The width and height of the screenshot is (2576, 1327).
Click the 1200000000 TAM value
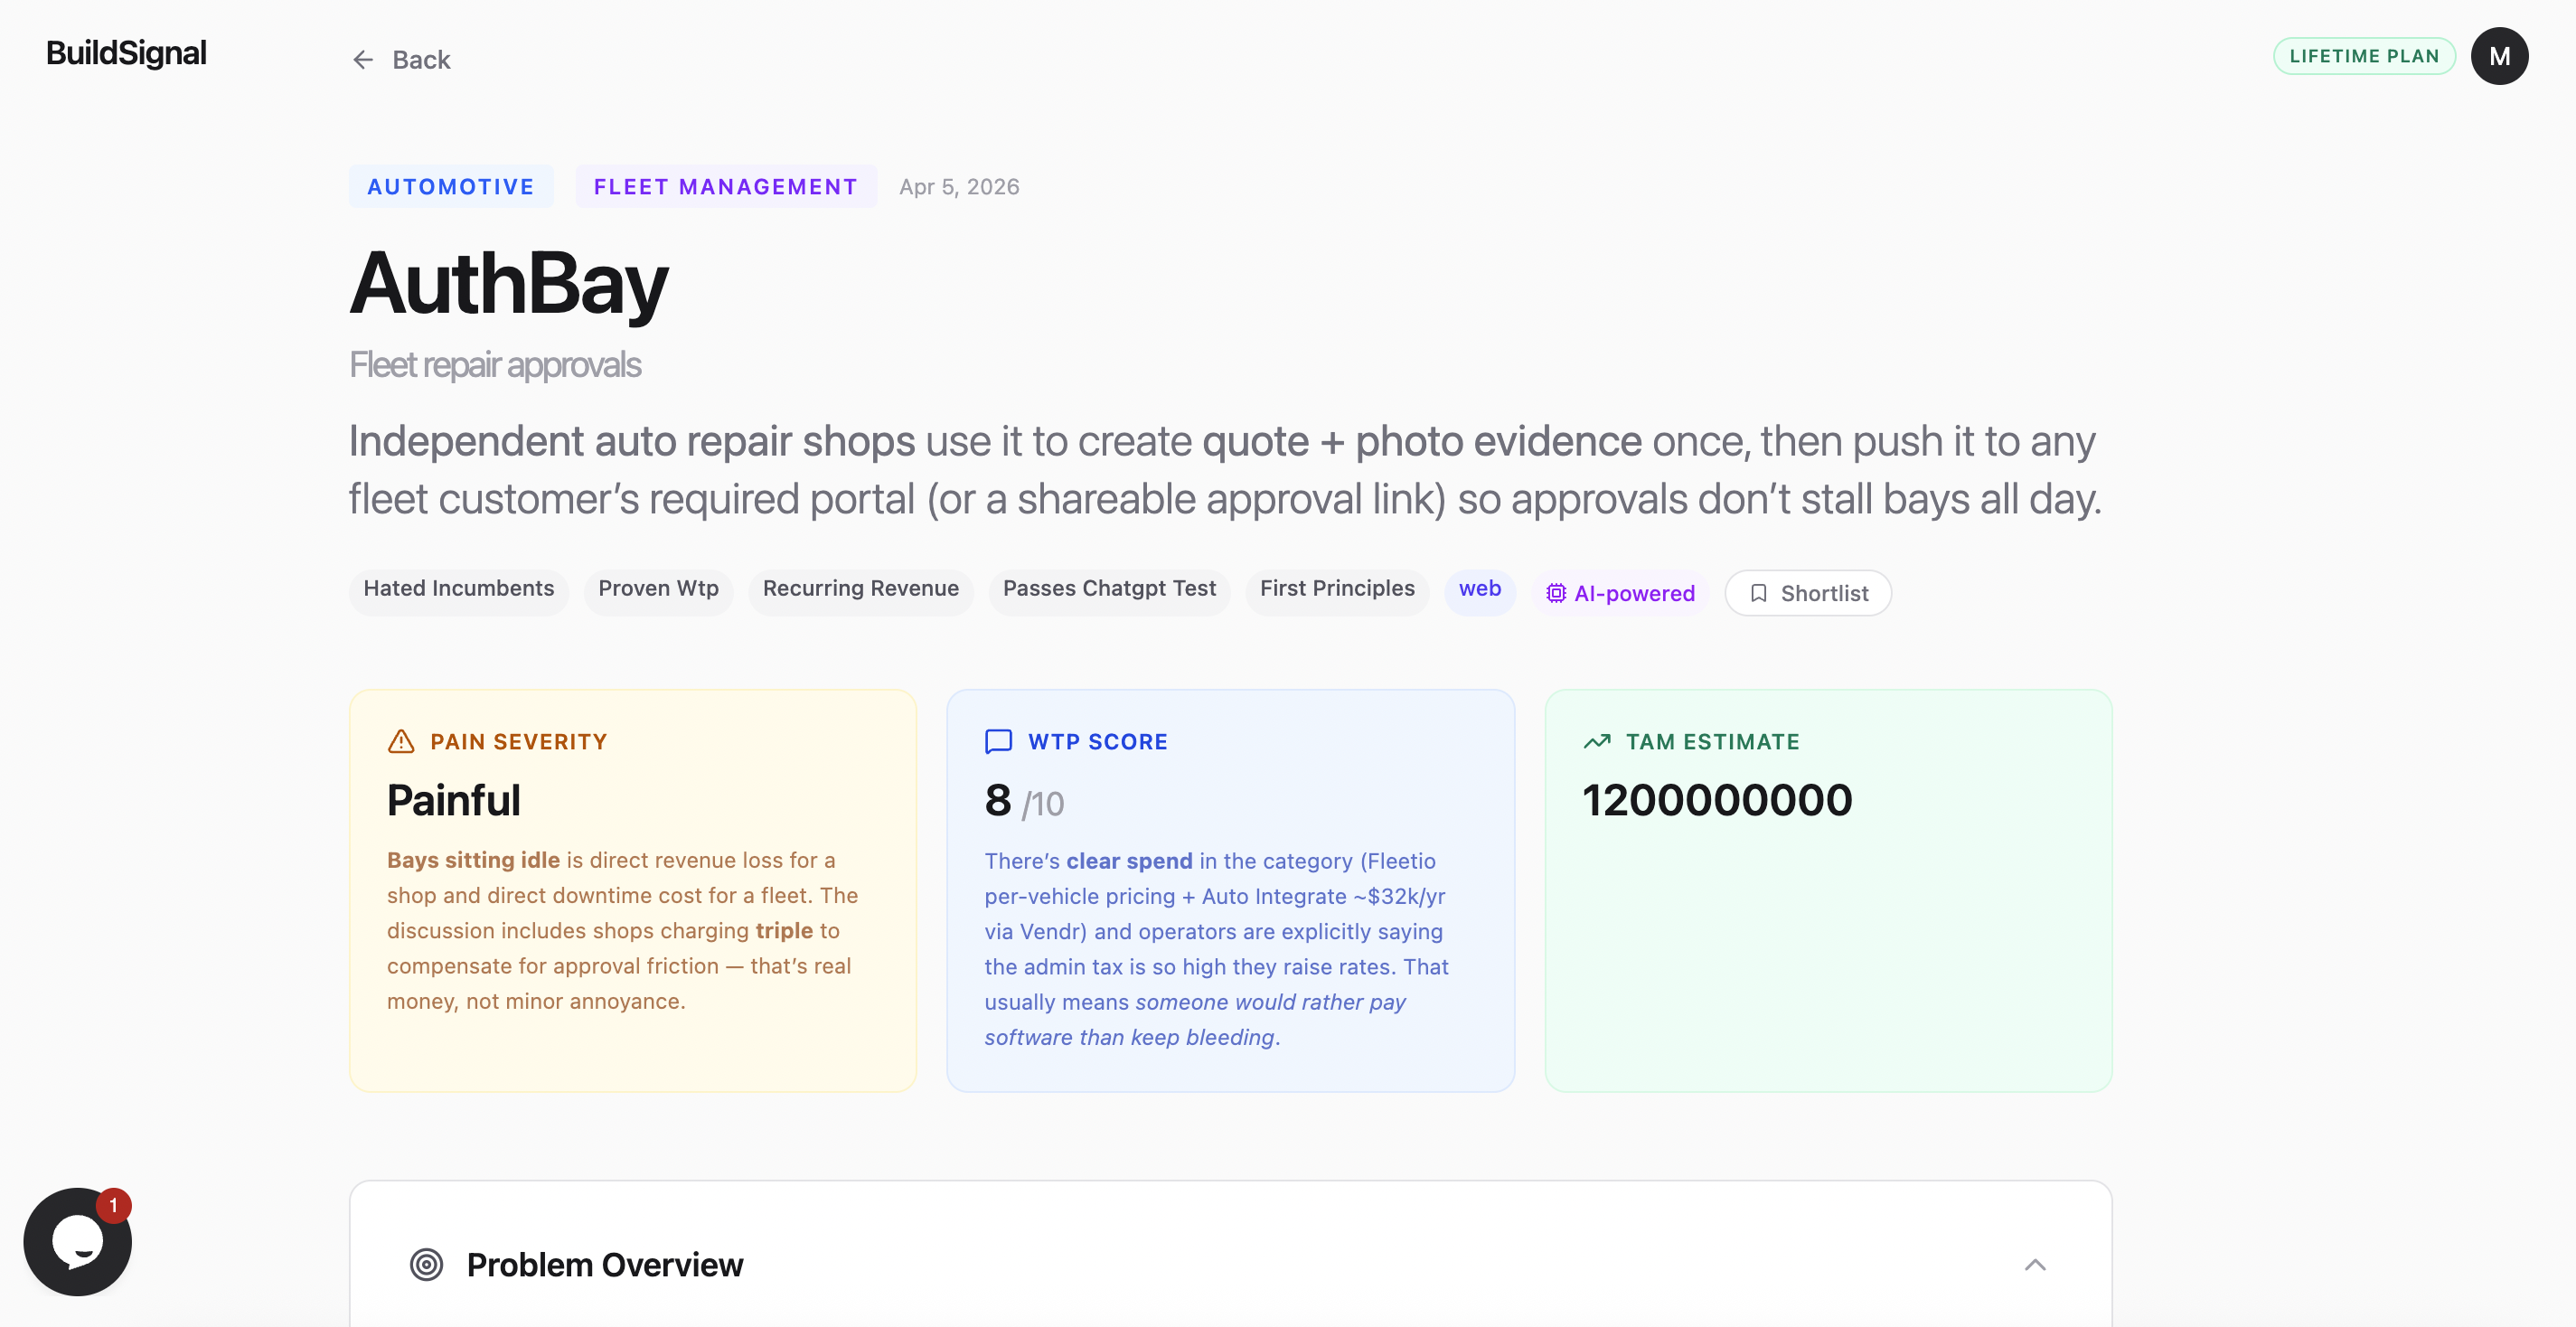[1717, 801]
